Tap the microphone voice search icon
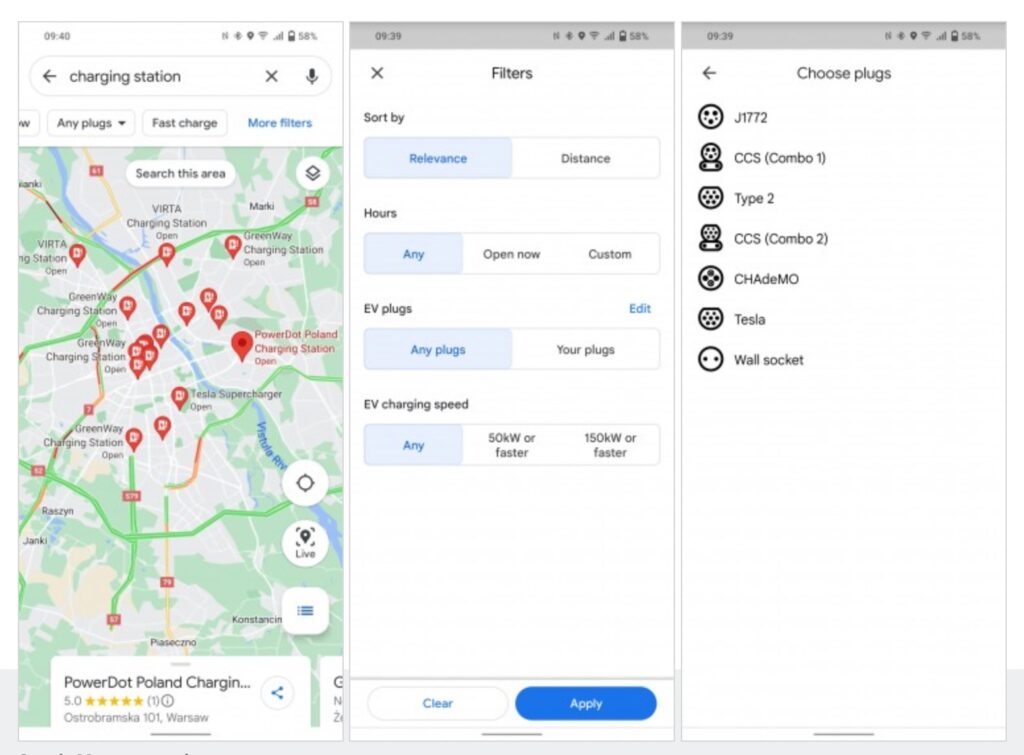The image size is (1024, 755). point(312,77)
